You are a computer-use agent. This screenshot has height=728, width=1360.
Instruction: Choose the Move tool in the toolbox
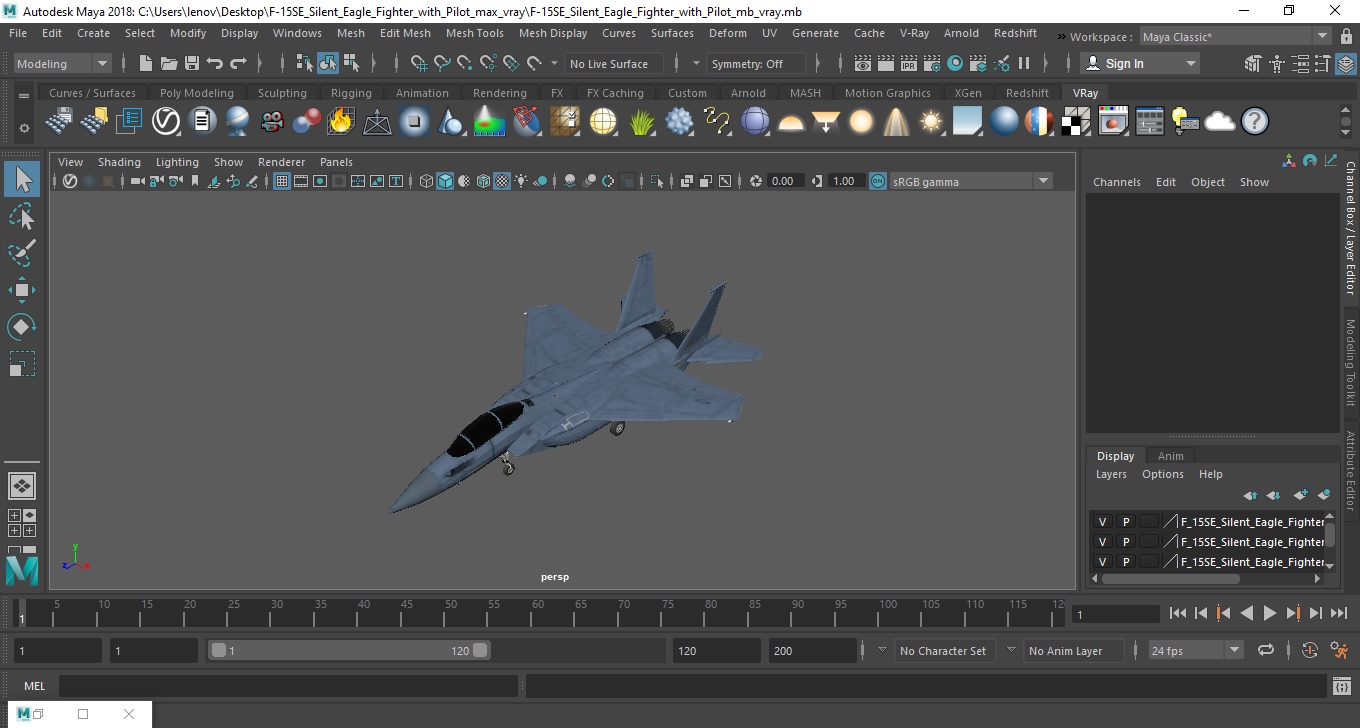[21, 290]
